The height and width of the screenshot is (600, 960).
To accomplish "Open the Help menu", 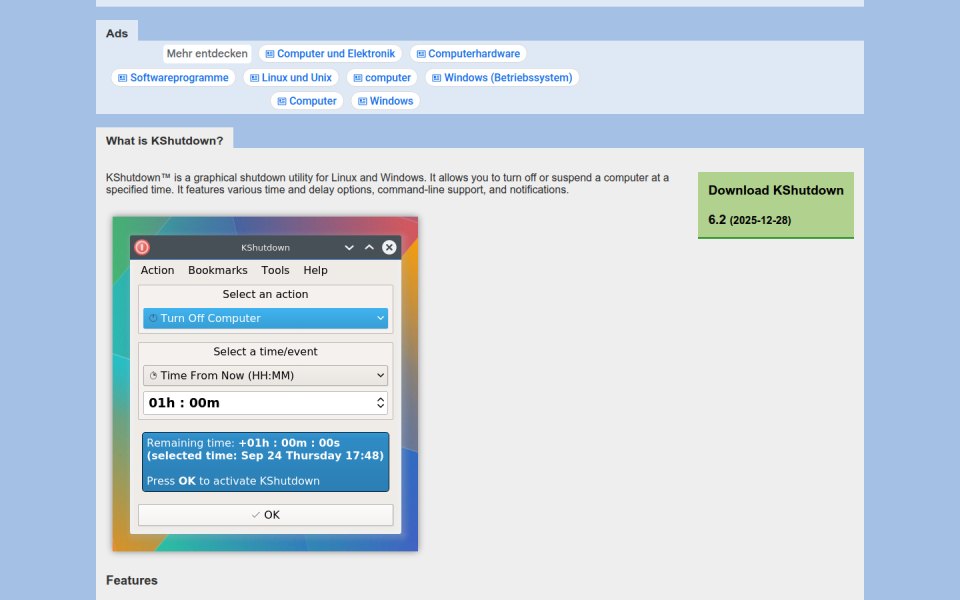I will [x=315, y=270].
